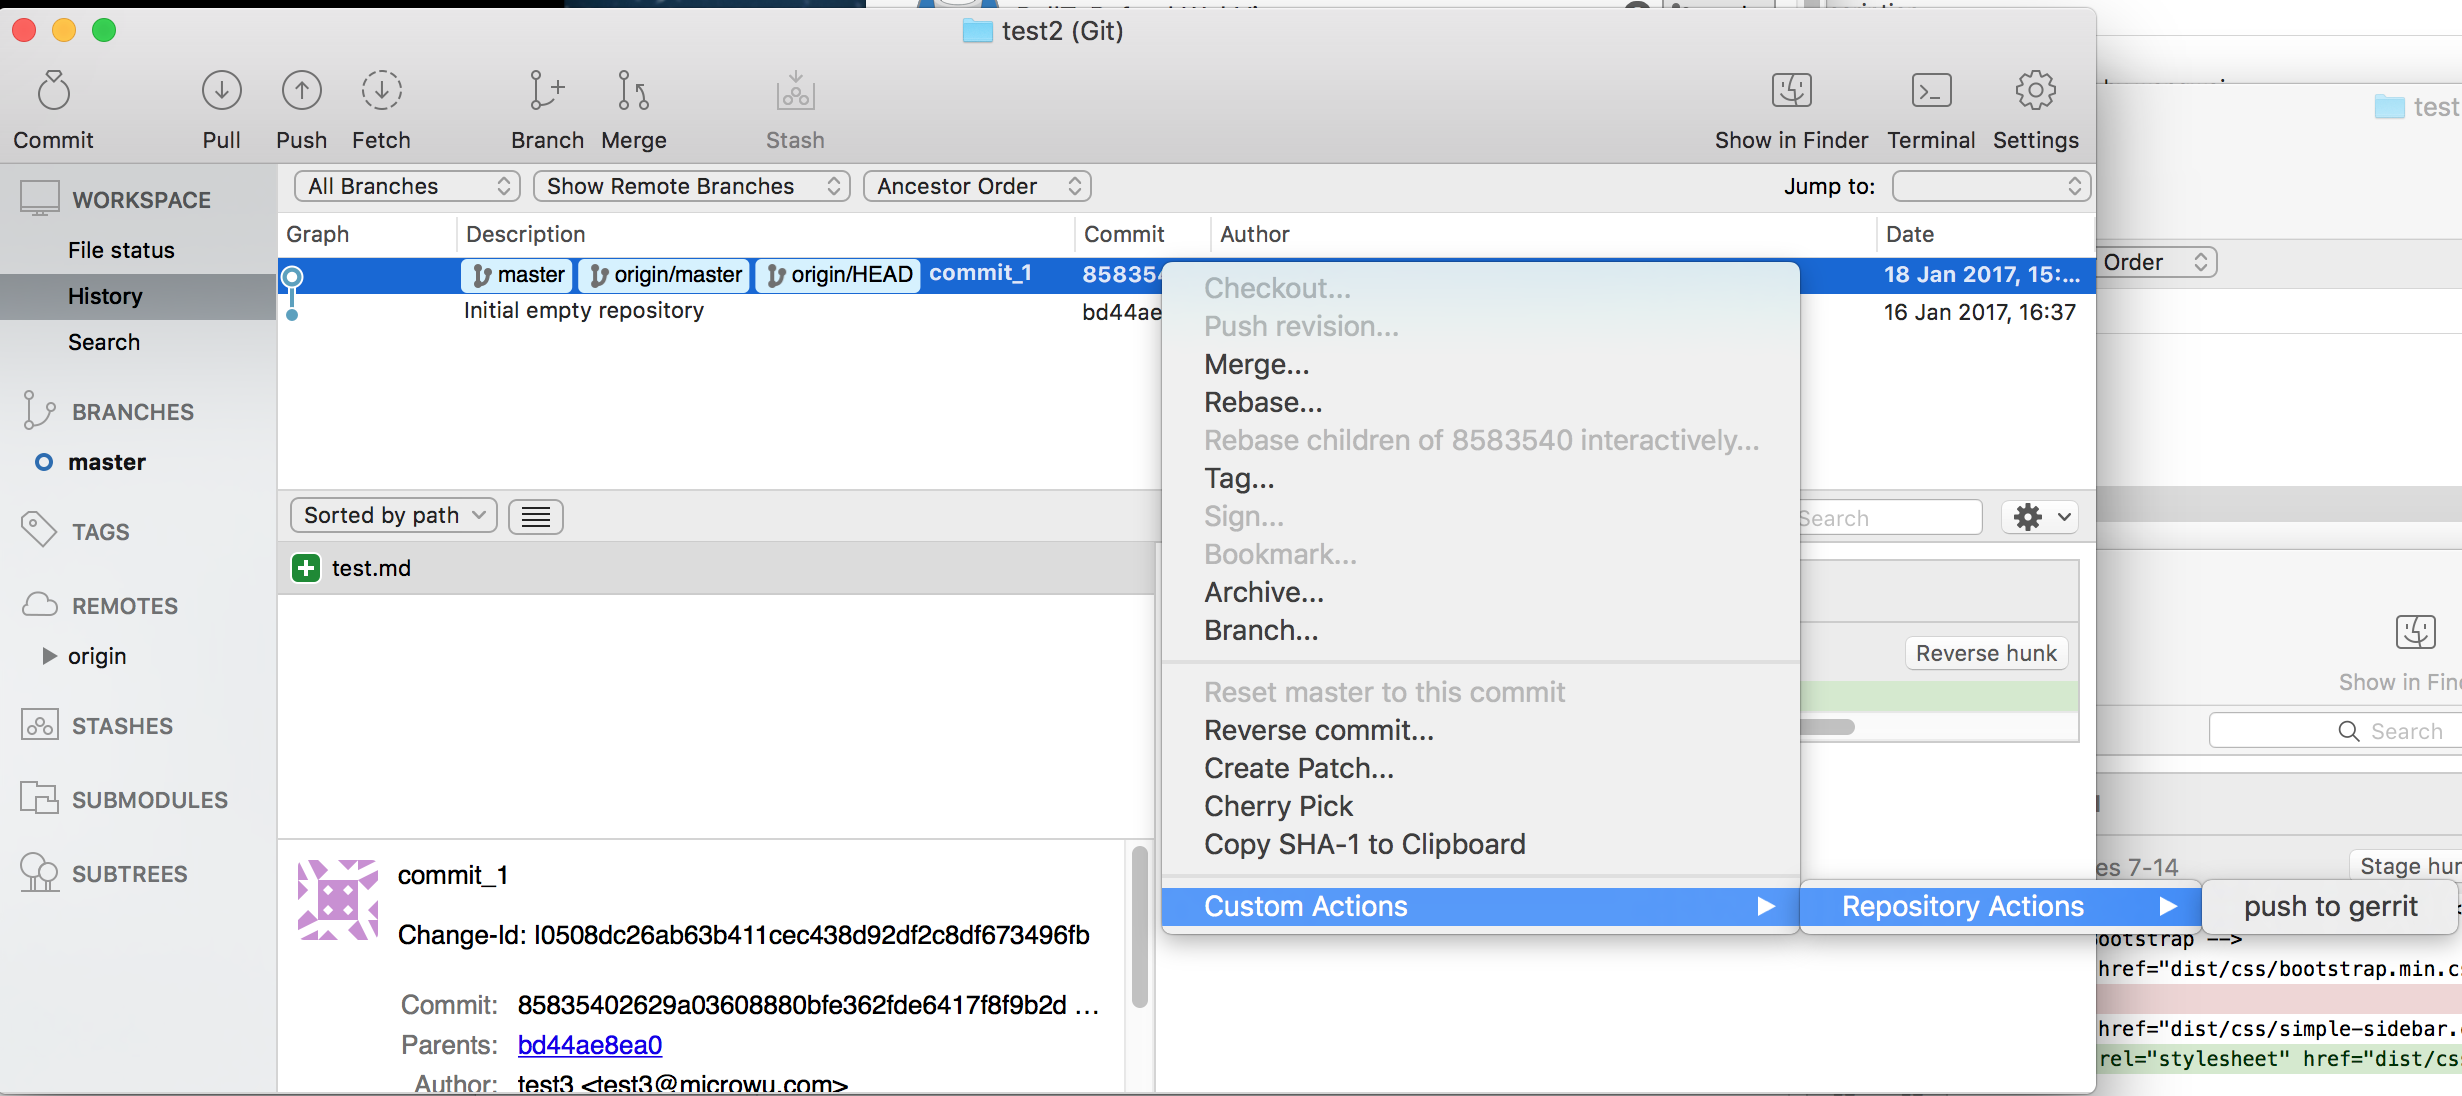Click the Pull toolbar icon
Screen dimensions: 2462x1096
point(221,92)
